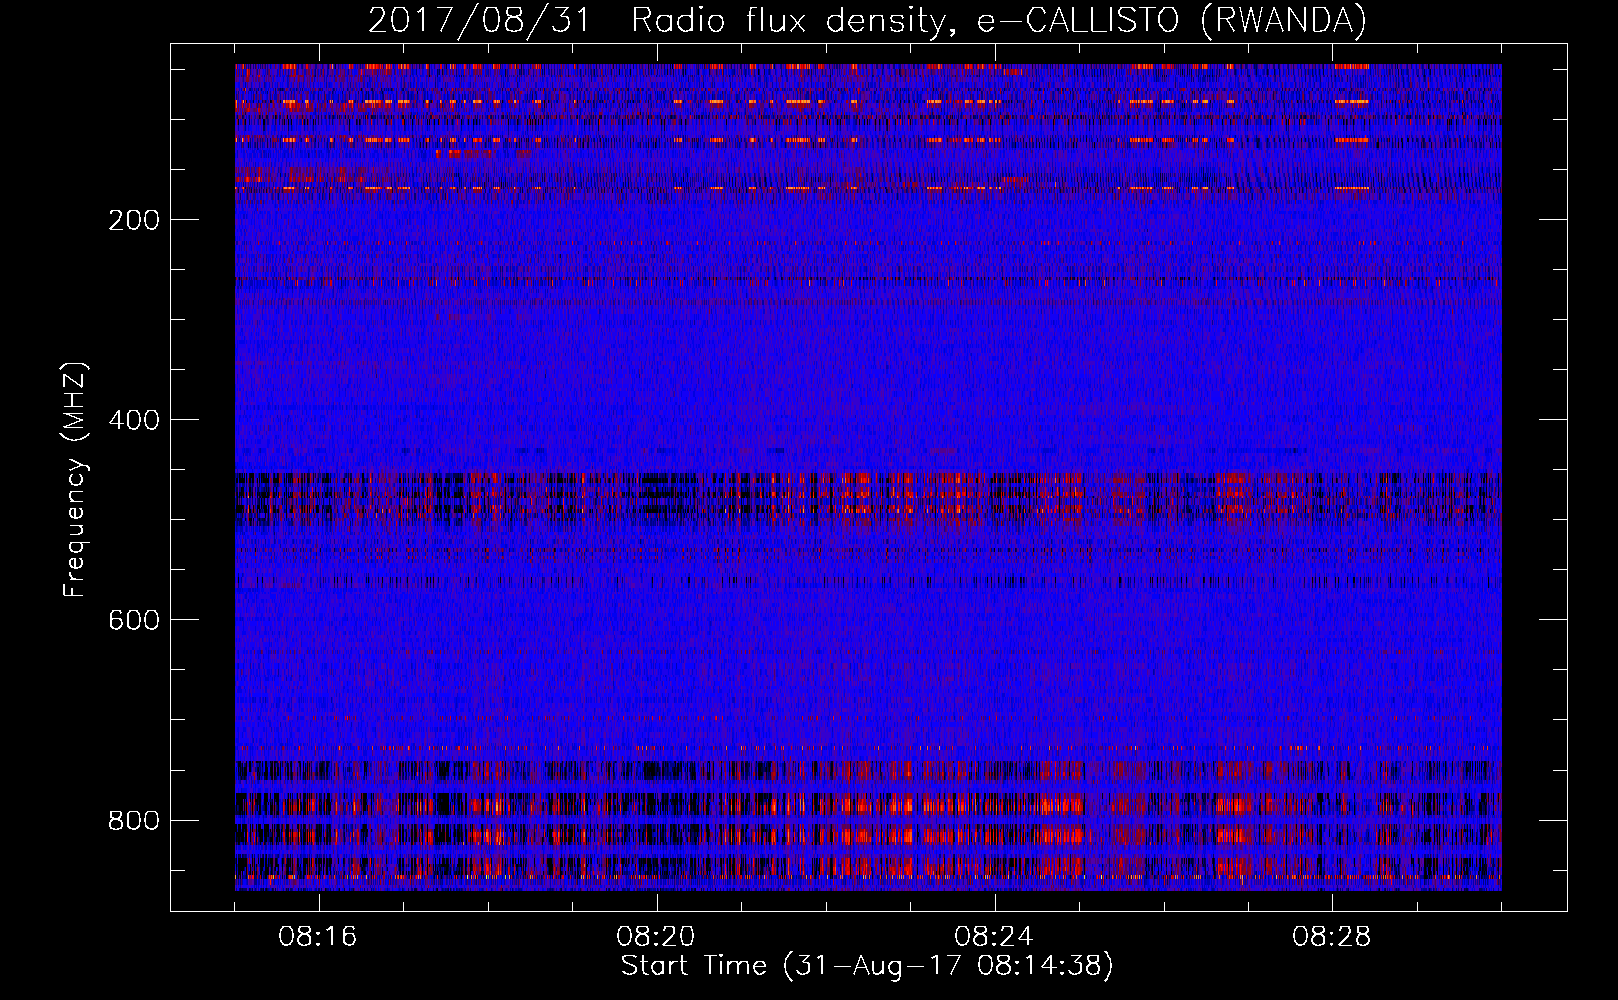Click the 800 frequency tick label
The image size is (1618, 1000).
pos(133,820)
